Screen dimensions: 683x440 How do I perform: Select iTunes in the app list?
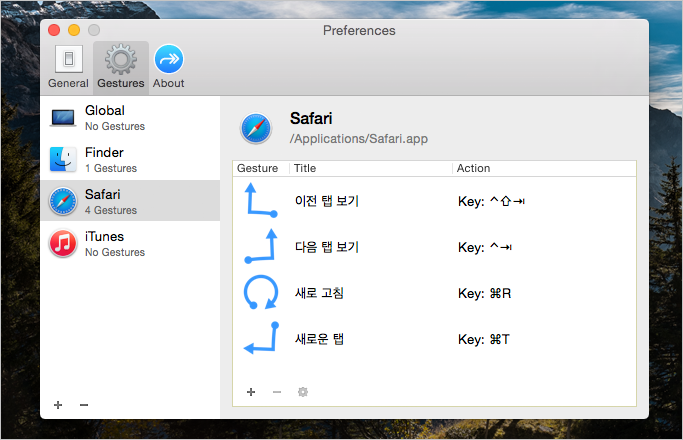pyautogui.click(x=130, y=244)
